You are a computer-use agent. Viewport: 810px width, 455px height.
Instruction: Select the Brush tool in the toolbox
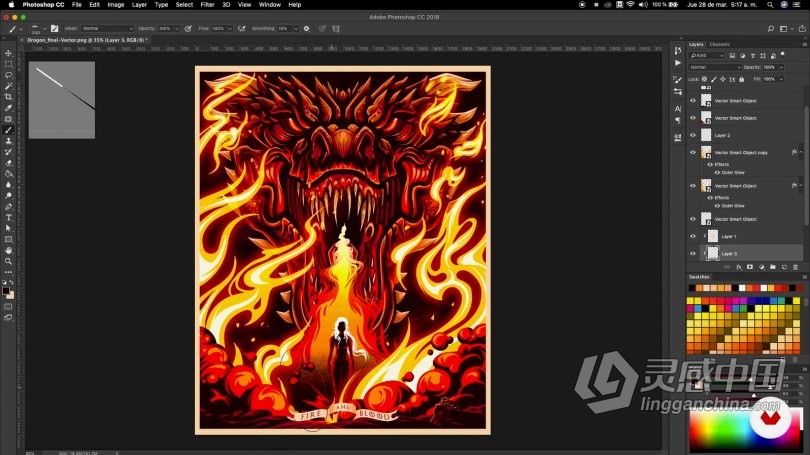coord(8,130)
